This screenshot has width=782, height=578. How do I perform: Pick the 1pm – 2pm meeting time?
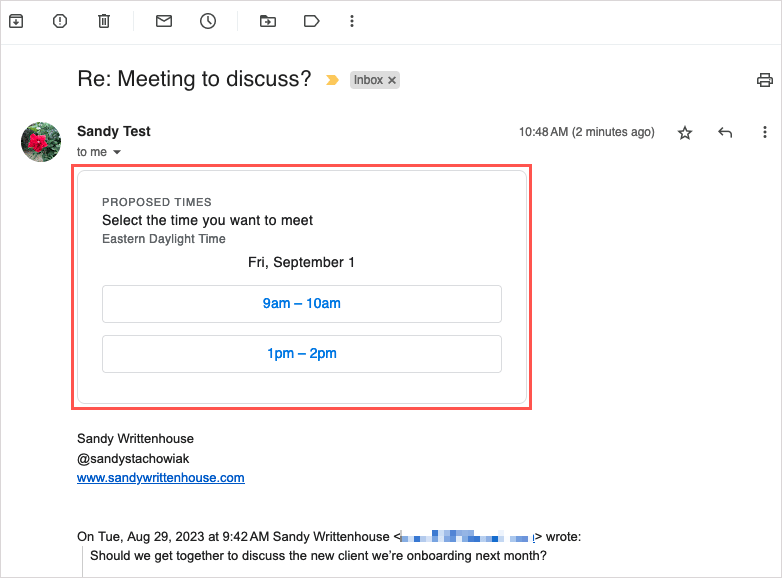pyautogui.click(x=301, y=353)
